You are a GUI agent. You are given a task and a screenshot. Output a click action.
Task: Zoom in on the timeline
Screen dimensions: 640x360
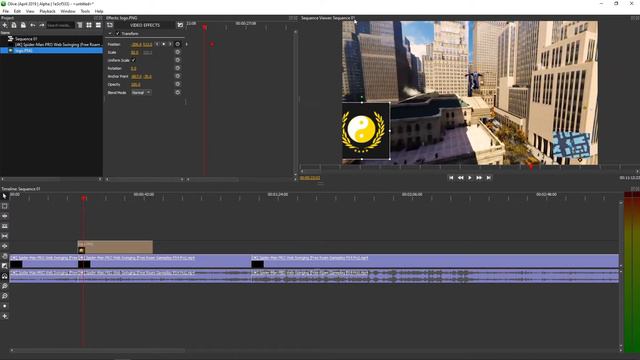(x=5, y=286)
